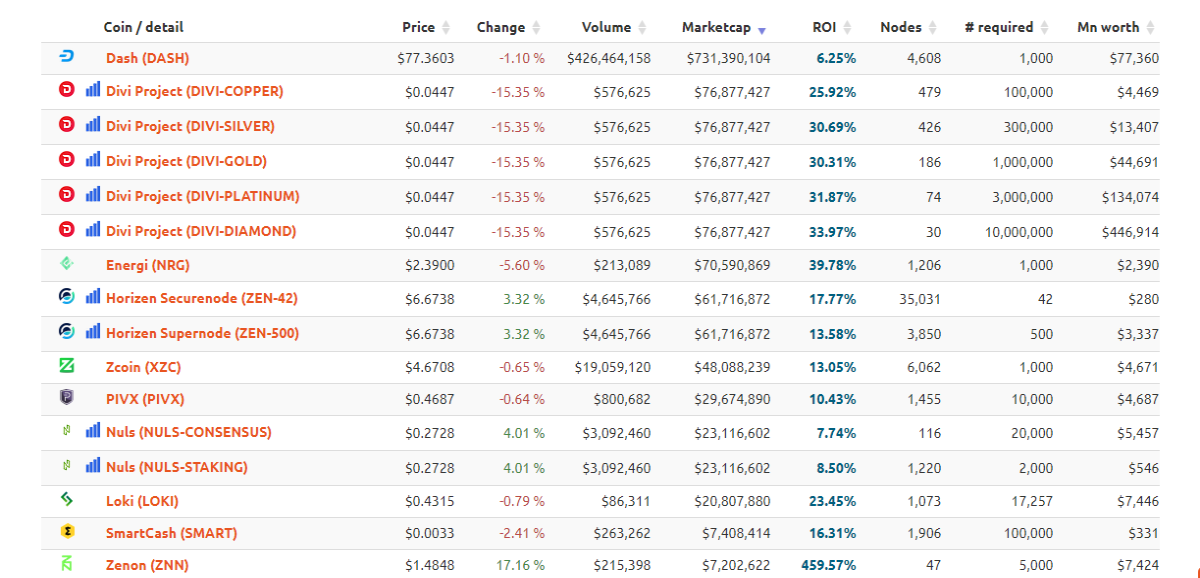This screenshot has width=1200, height=578.
Task: Click ZEN-42 nodes count 35,031
Action: [x=920, y=298]
